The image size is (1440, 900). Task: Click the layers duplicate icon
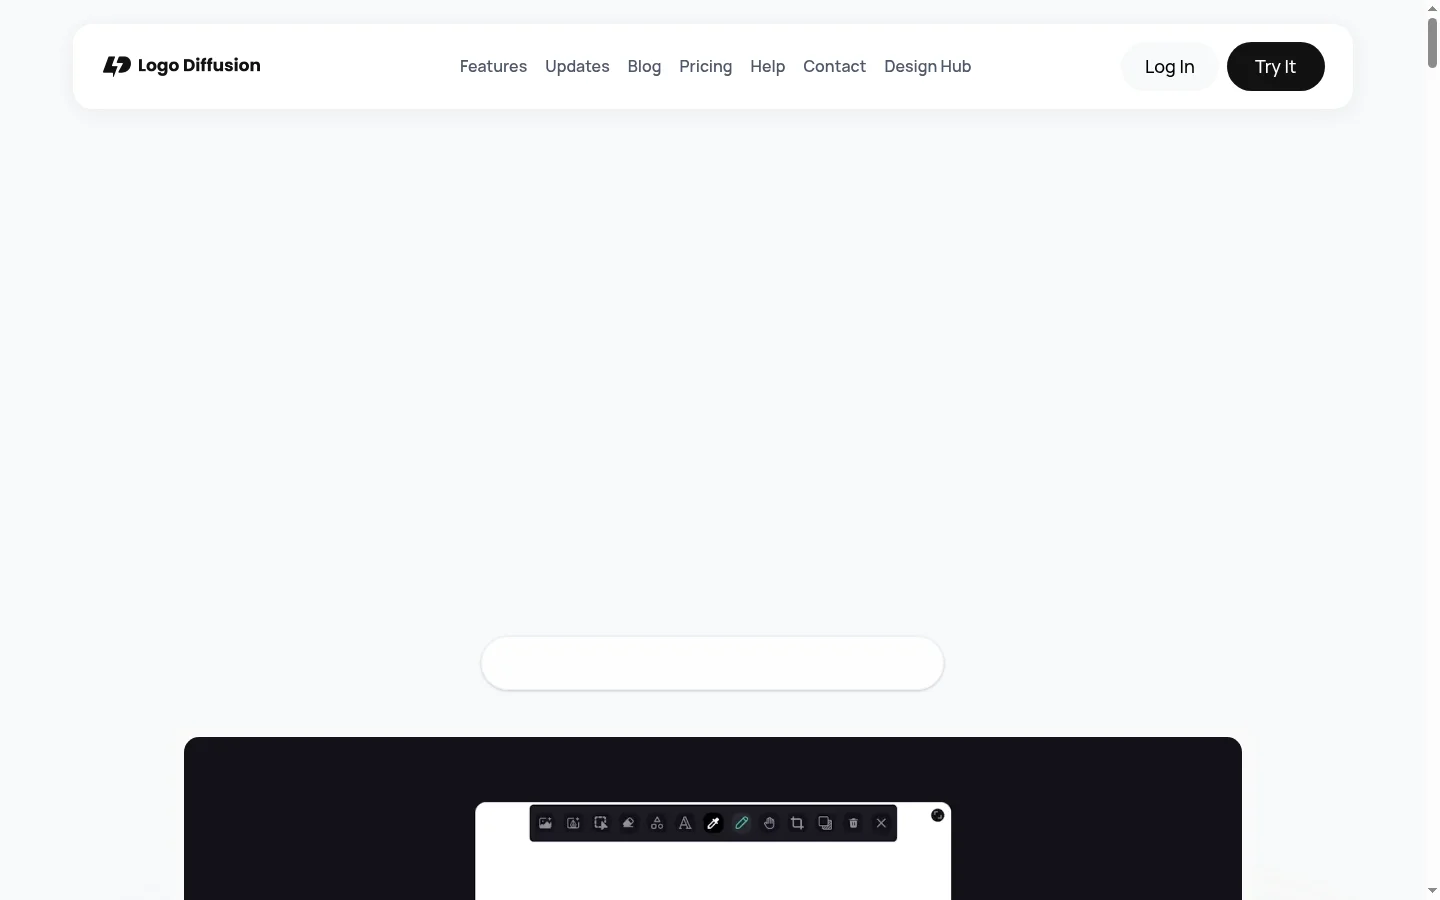tap(825, 823)
